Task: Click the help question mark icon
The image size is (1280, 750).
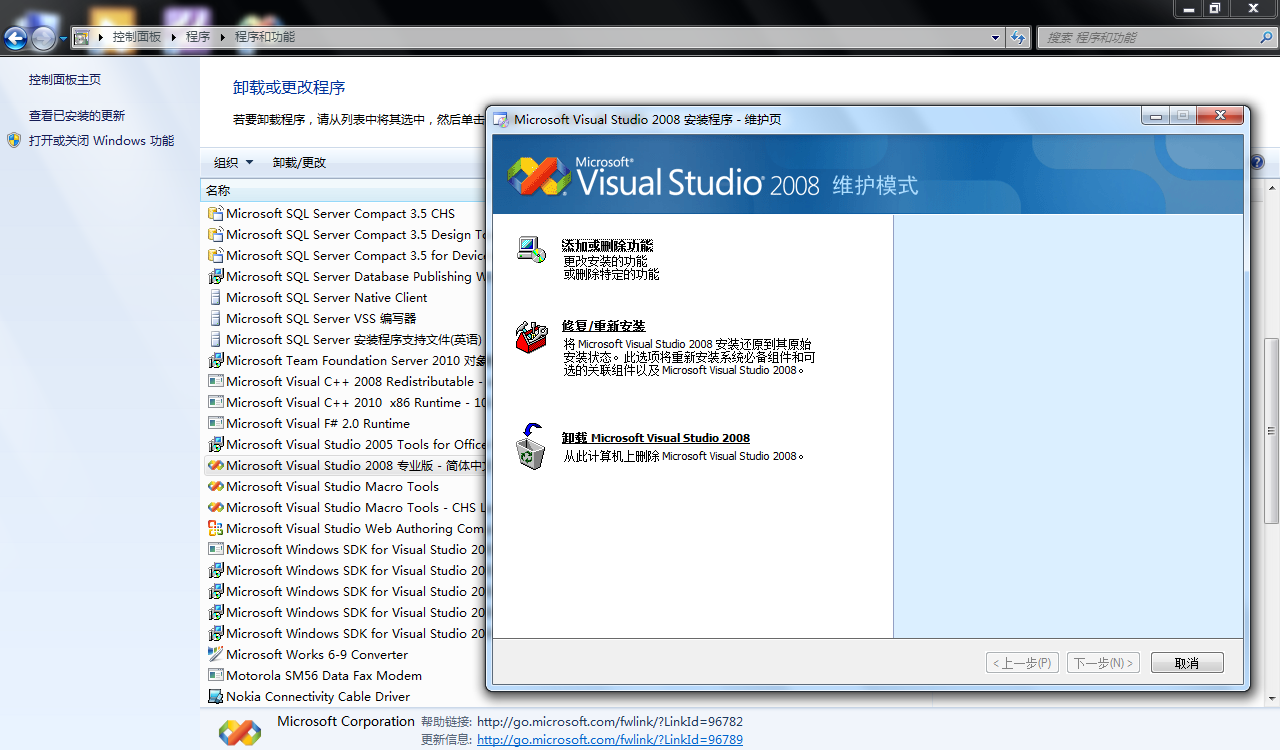Action: tap(1257, 162)
